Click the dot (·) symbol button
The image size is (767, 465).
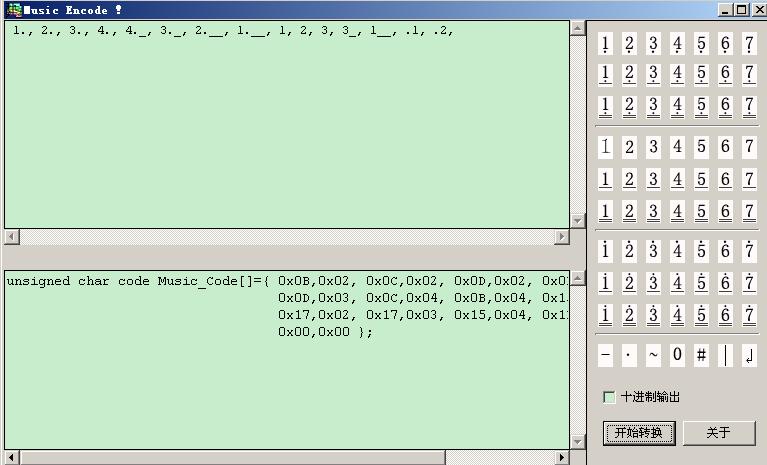point(629,356)
